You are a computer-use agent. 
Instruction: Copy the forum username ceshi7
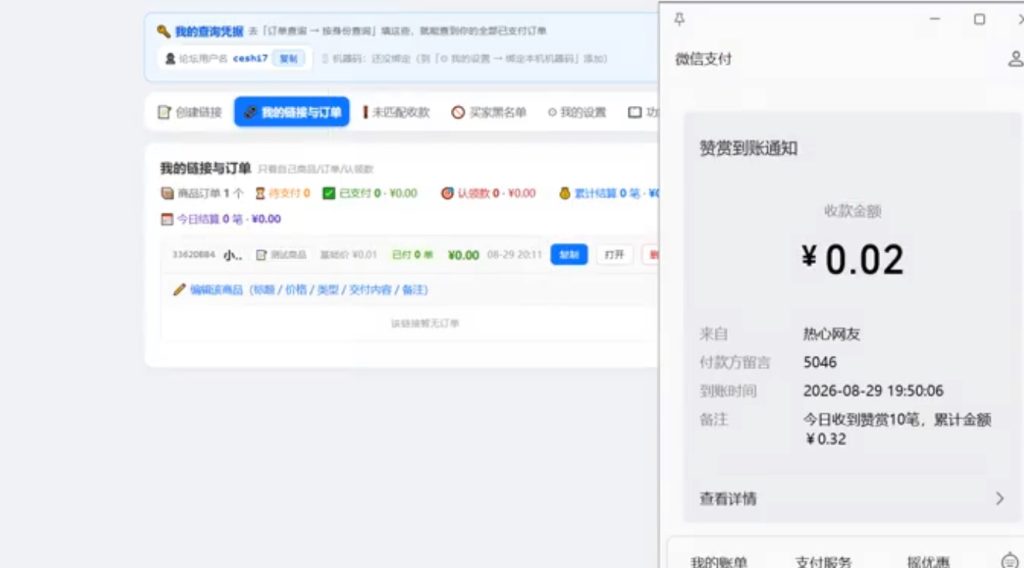288,59
